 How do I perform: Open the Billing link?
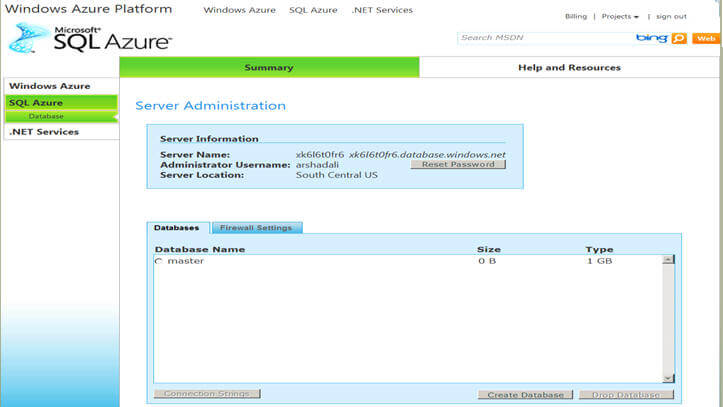click(576, 17)
